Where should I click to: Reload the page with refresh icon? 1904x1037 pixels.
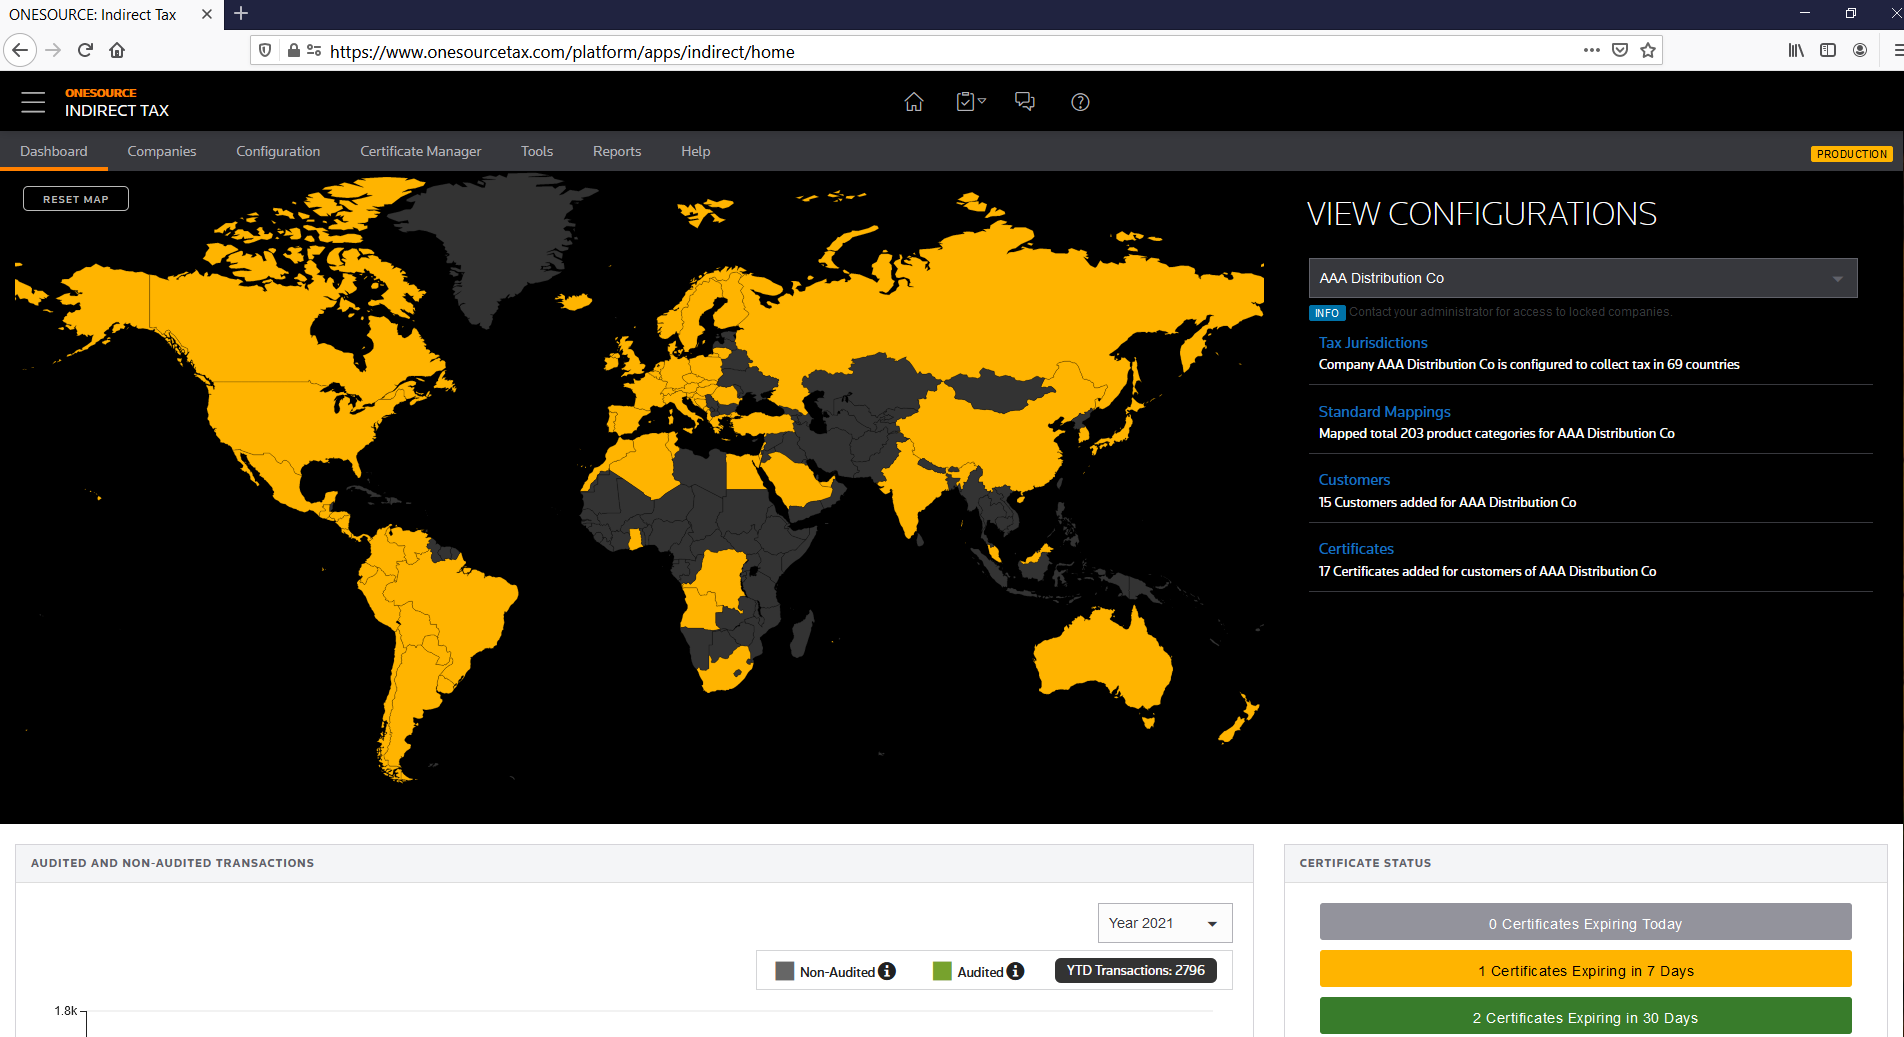(85, 50)
